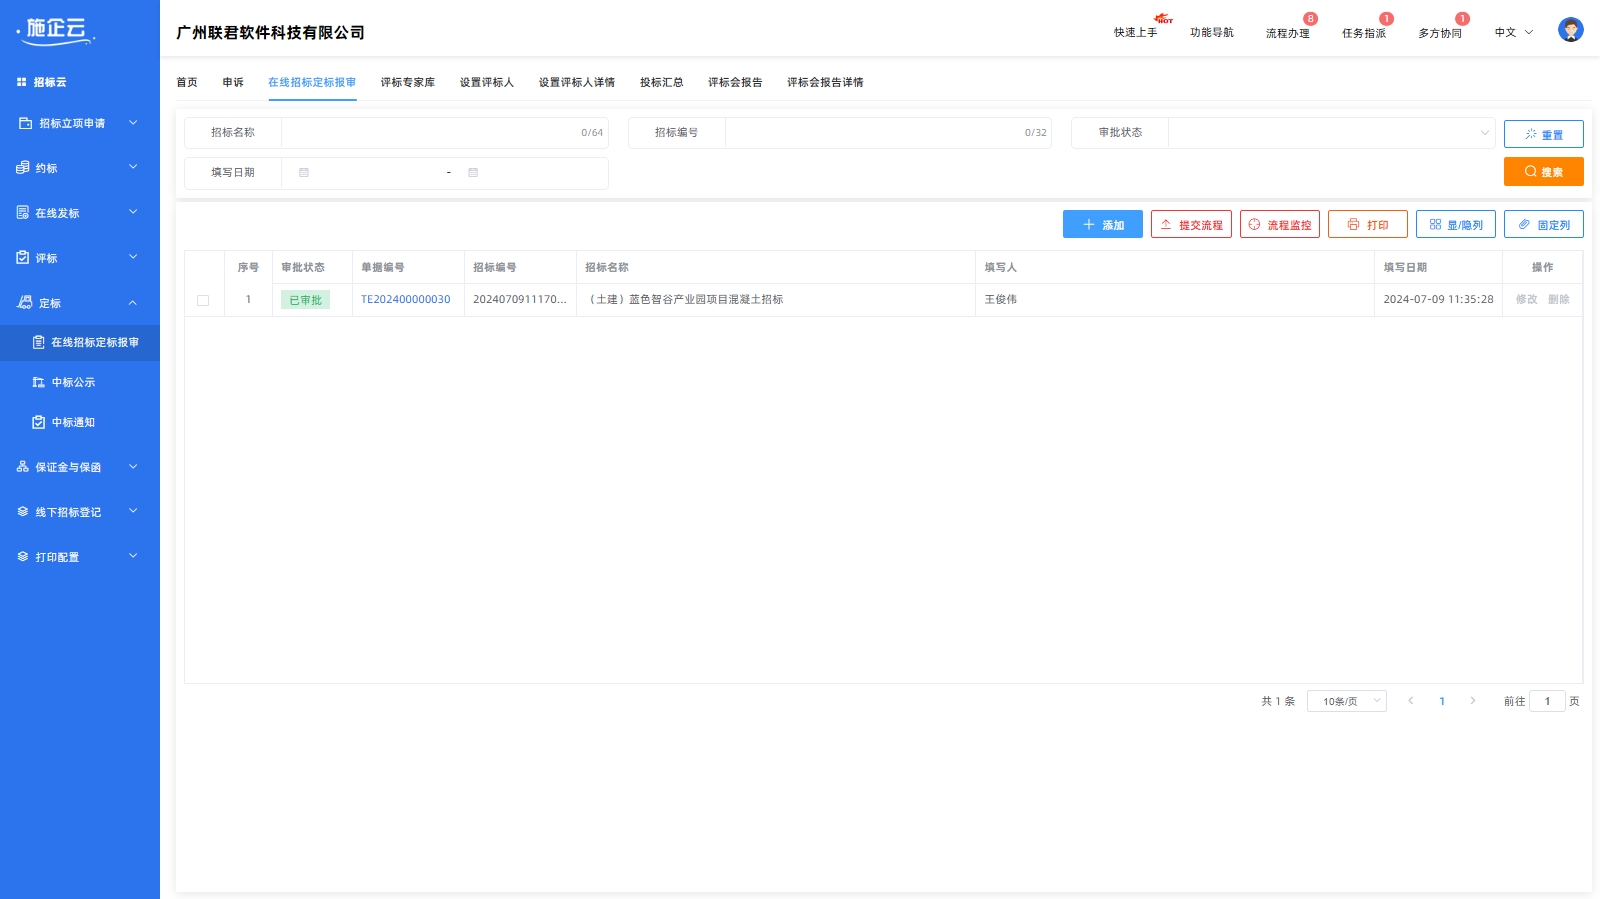Expand the 打印配置 menu chevron
This screenshot has width=1600, height=899.
click(x=133, y=556)
